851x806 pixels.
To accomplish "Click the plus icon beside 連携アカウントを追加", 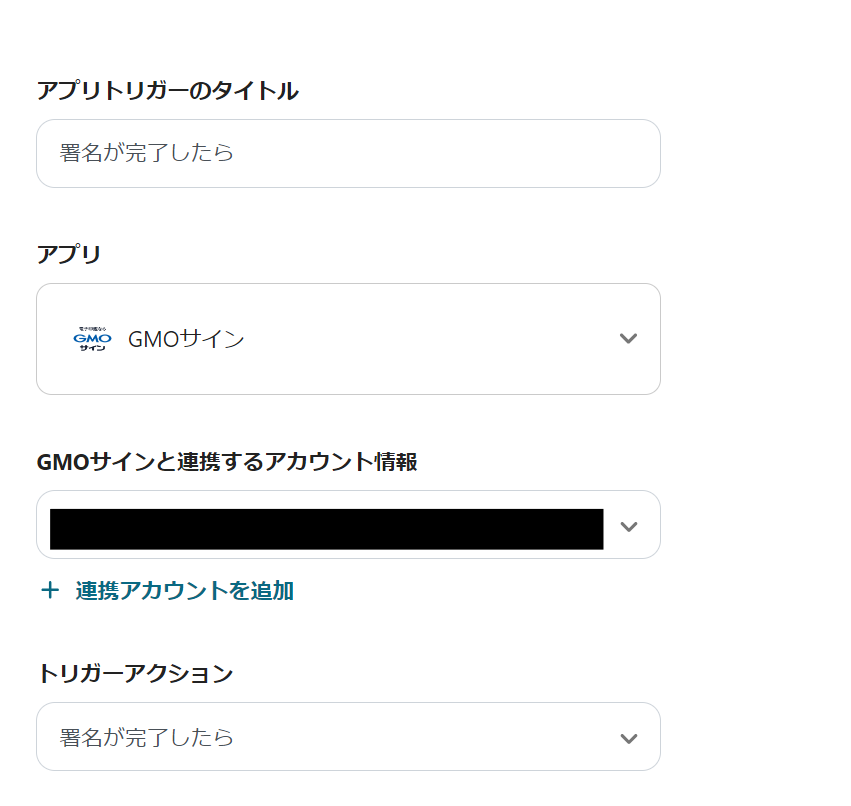I will click(x=50, y=590).
